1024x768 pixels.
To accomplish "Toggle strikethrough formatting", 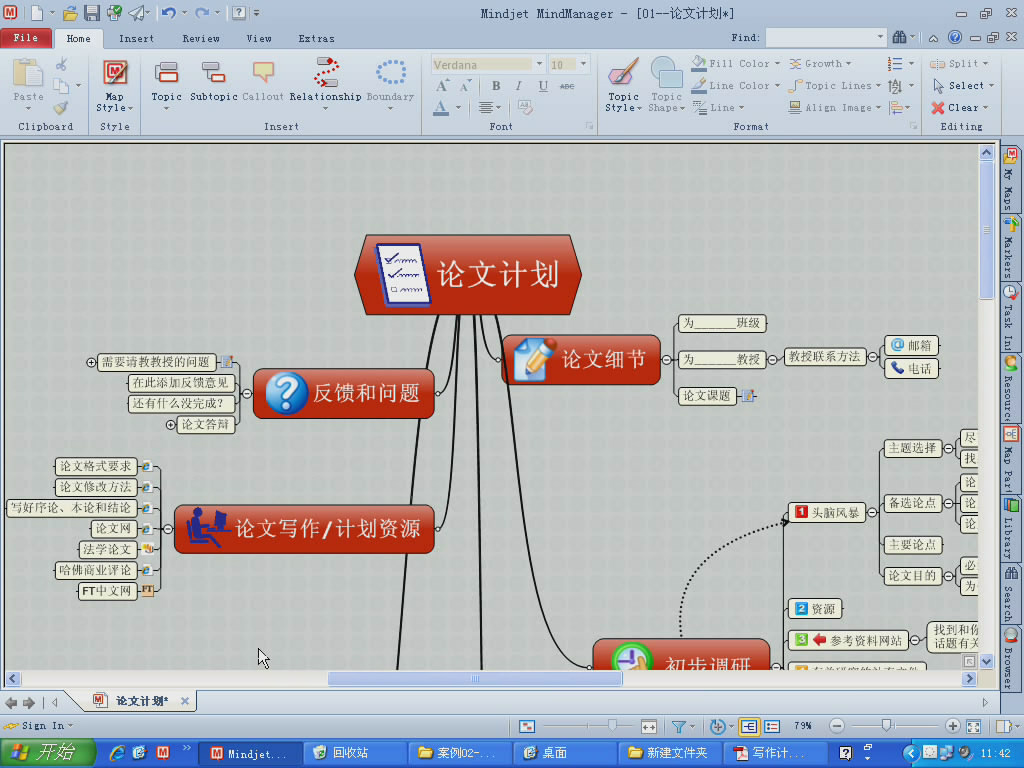I will pos(567,86).
